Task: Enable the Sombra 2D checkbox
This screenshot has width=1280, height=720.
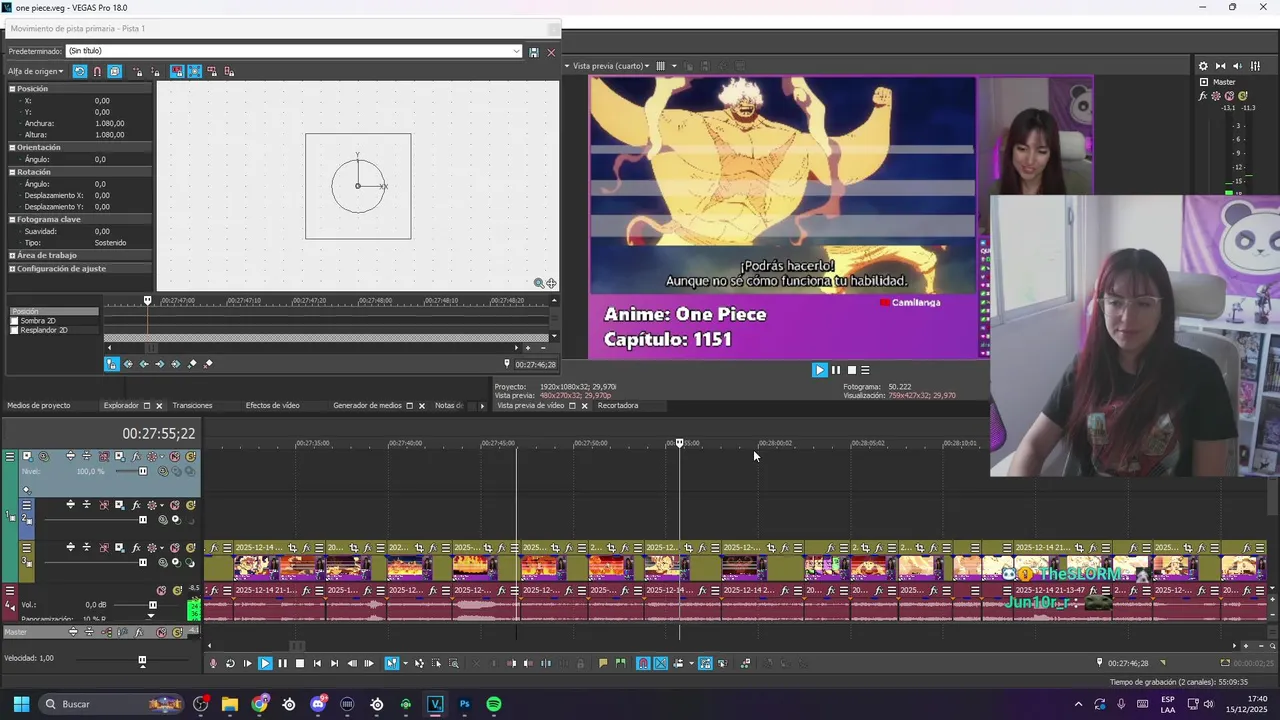Action: [14, 321]
